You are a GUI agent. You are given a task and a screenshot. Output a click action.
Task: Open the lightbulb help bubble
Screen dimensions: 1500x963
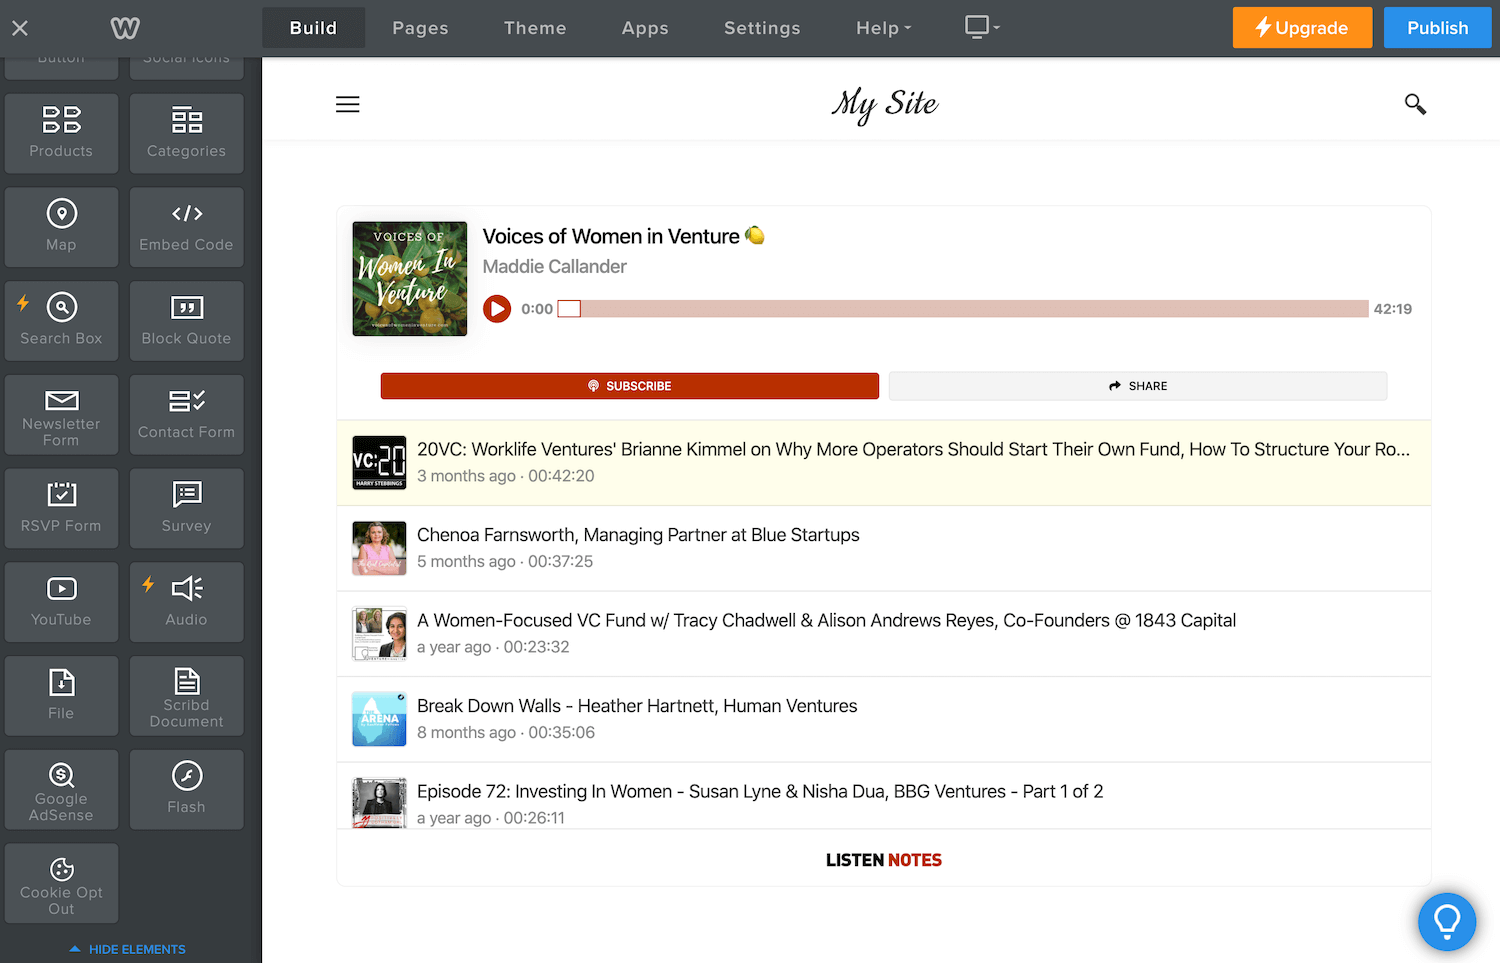point(1447,921)
